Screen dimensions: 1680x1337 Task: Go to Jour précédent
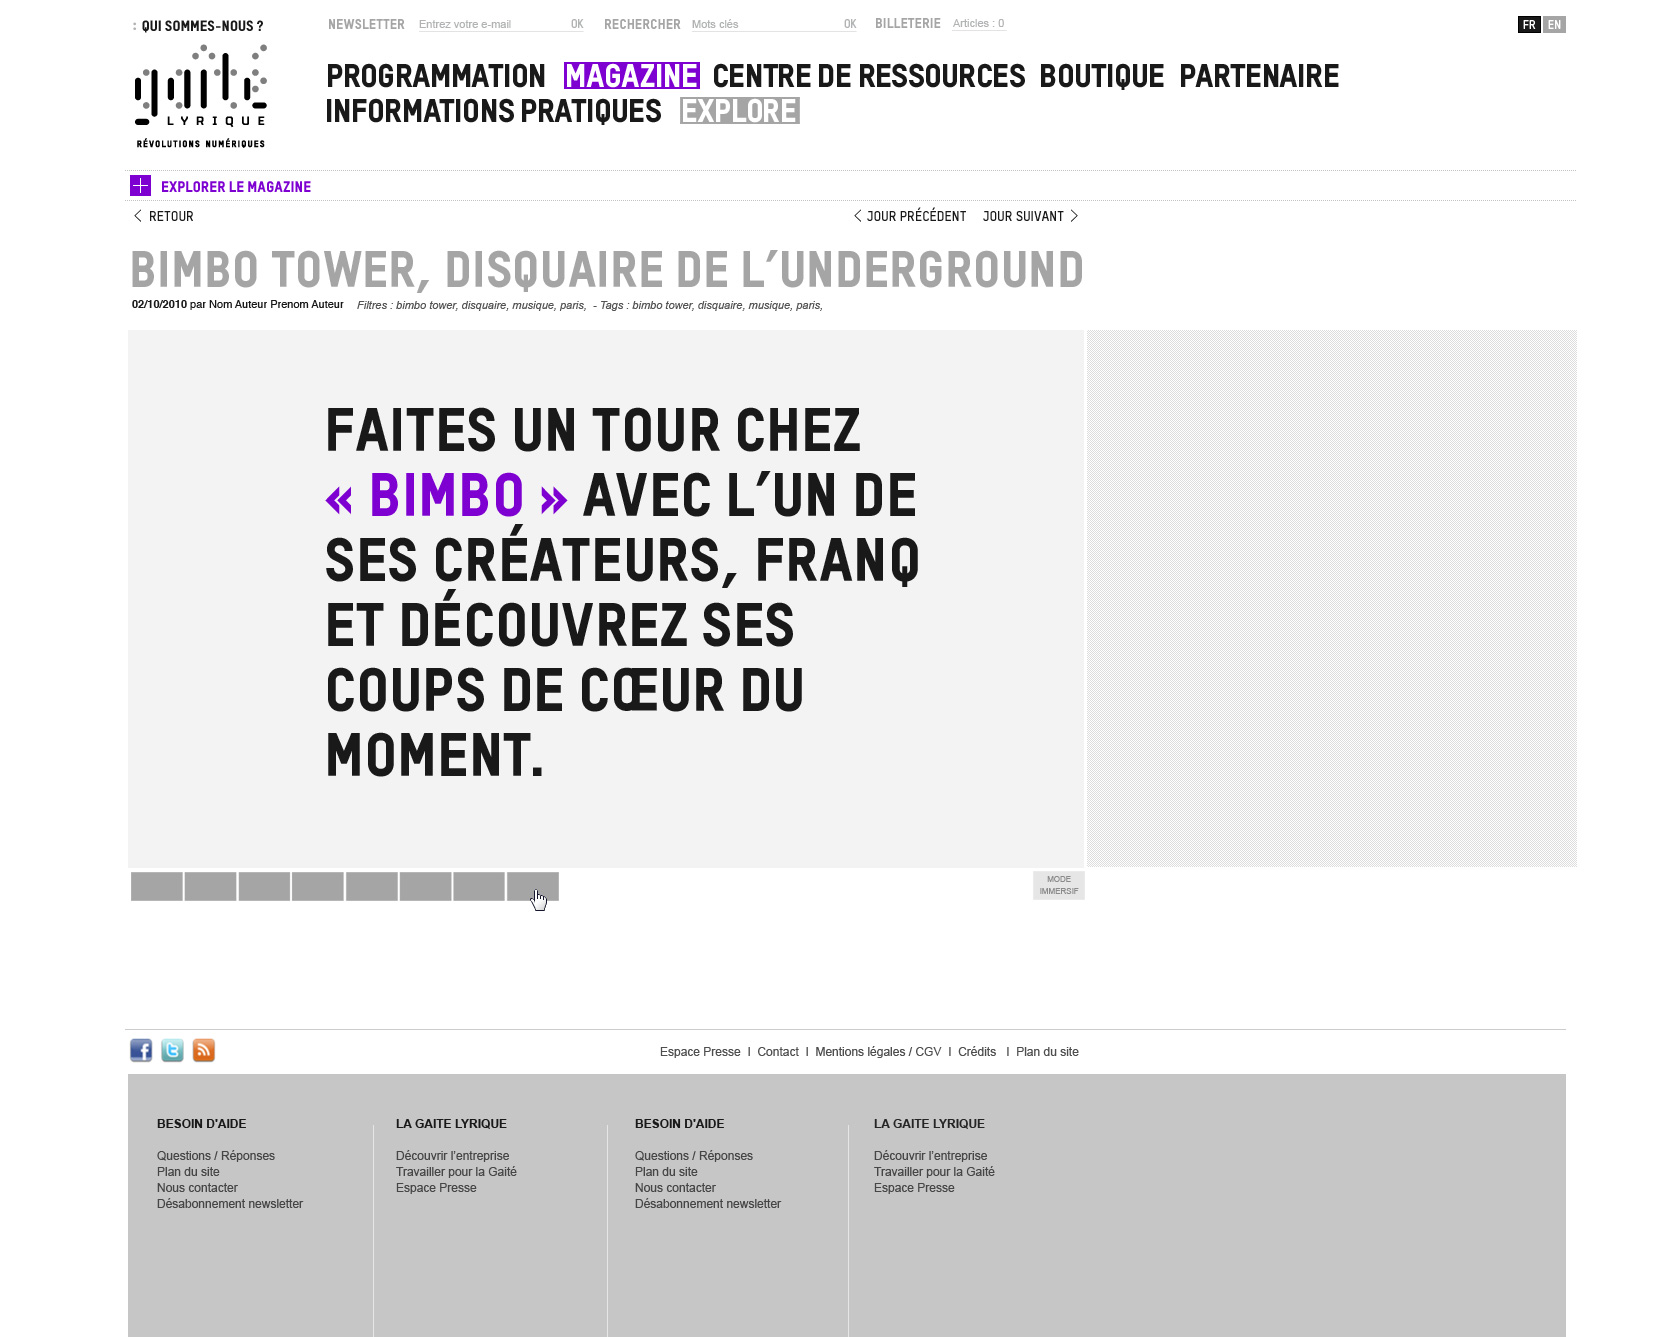pos(910,216)
